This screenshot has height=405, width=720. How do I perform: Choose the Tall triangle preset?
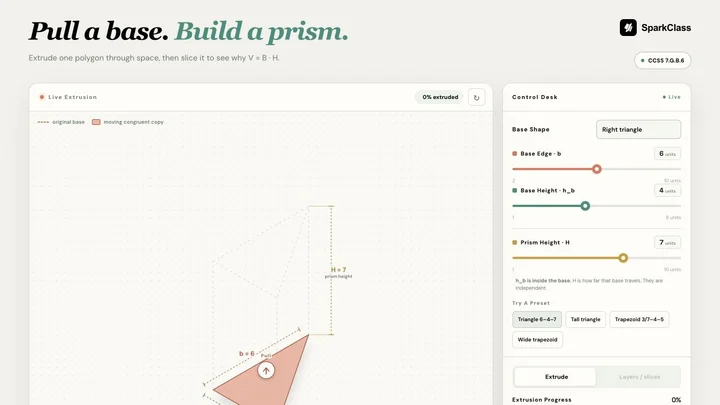point(585,319)
